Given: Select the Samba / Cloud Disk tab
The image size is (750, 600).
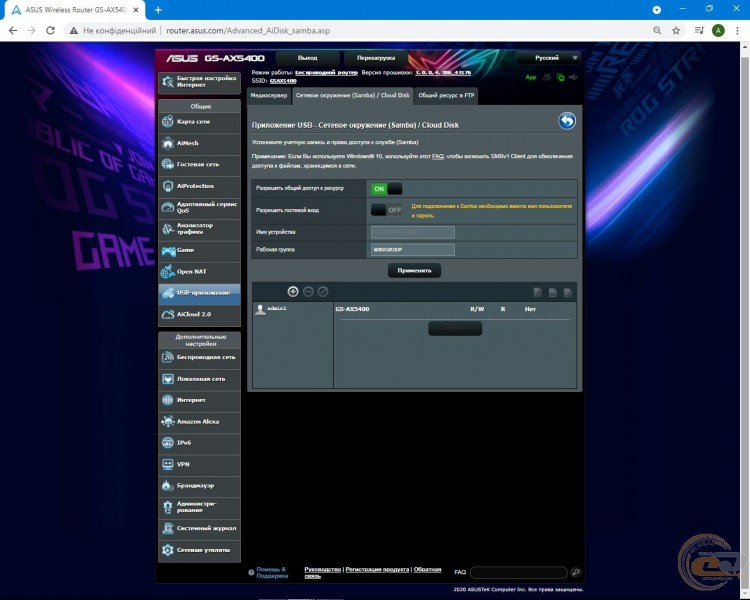Looking at the screenshot, I should pos(353,96).
